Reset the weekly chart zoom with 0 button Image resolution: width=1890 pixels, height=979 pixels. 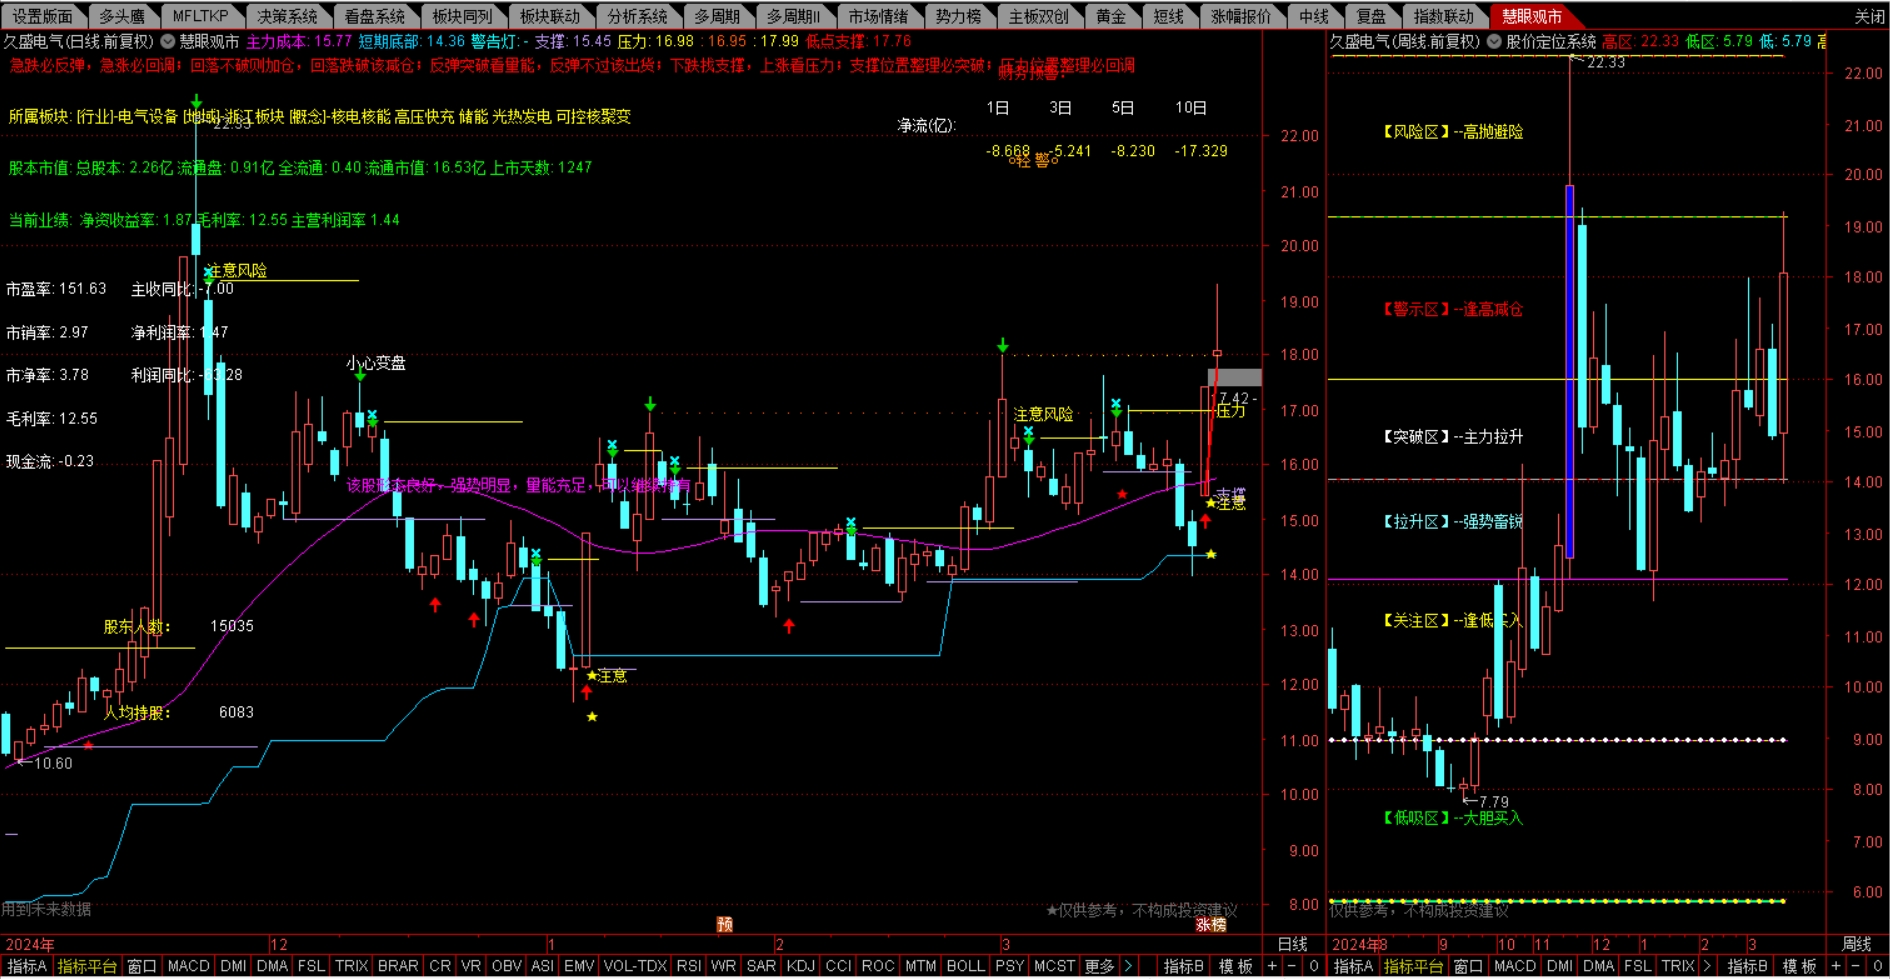[x=1877, y=966]
